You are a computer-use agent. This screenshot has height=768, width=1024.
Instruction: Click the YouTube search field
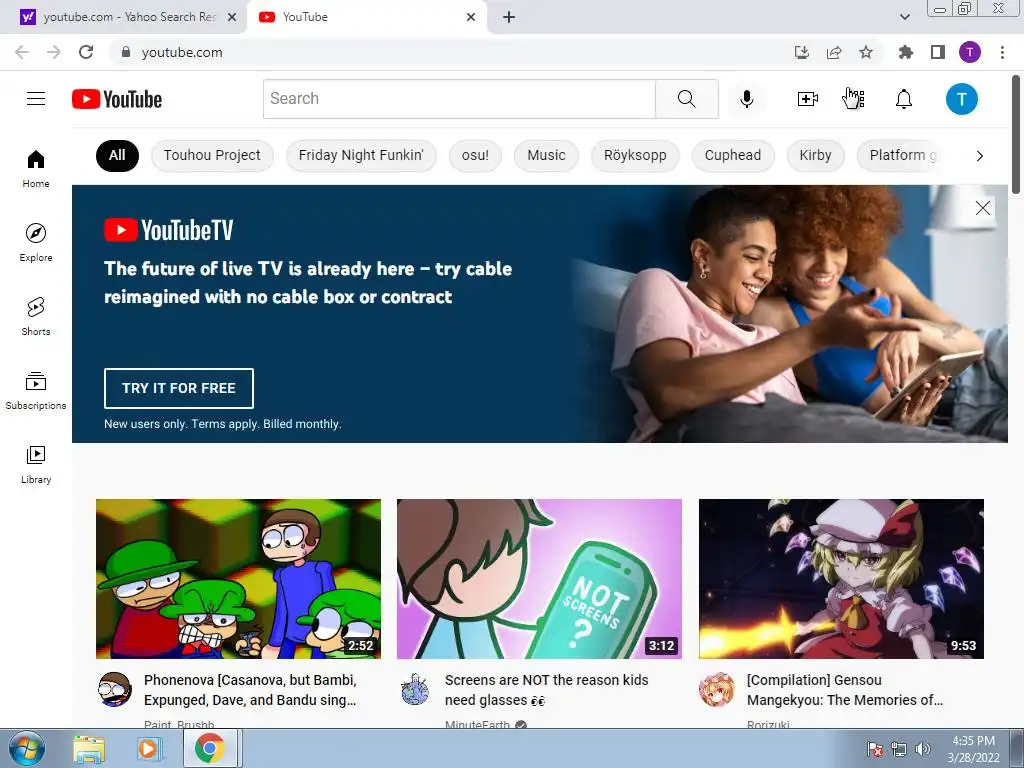click(459, 99)
